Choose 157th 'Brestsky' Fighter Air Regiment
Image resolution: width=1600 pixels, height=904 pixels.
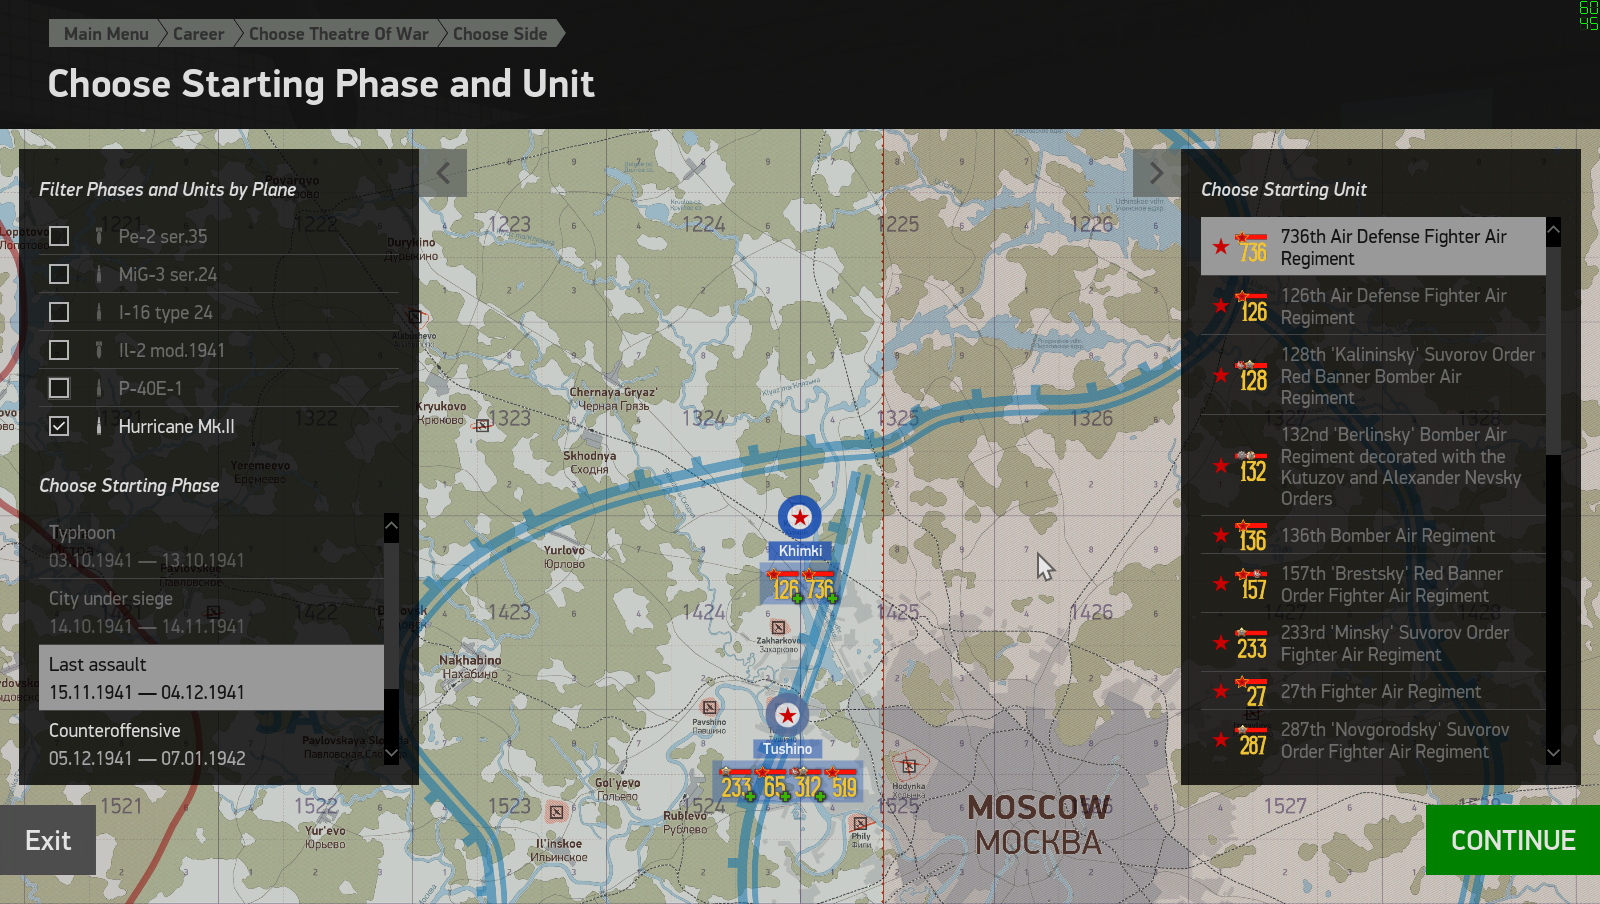pos(1373,584)
